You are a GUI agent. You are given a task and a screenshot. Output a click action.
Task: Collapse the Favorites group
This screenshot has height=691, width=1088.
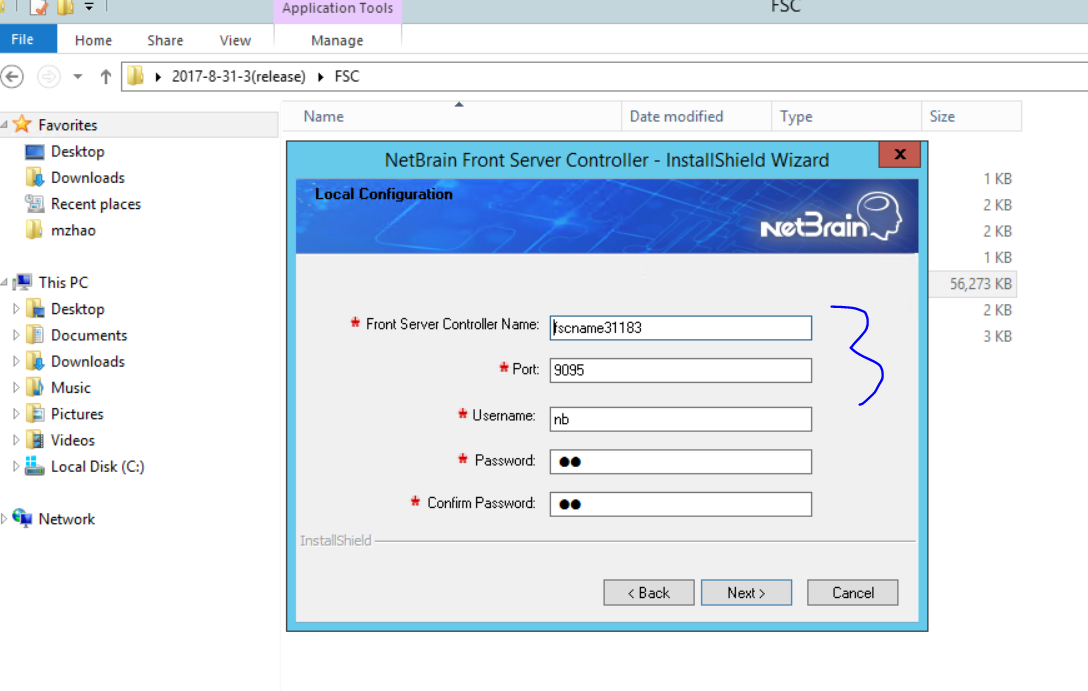(4, 125)
